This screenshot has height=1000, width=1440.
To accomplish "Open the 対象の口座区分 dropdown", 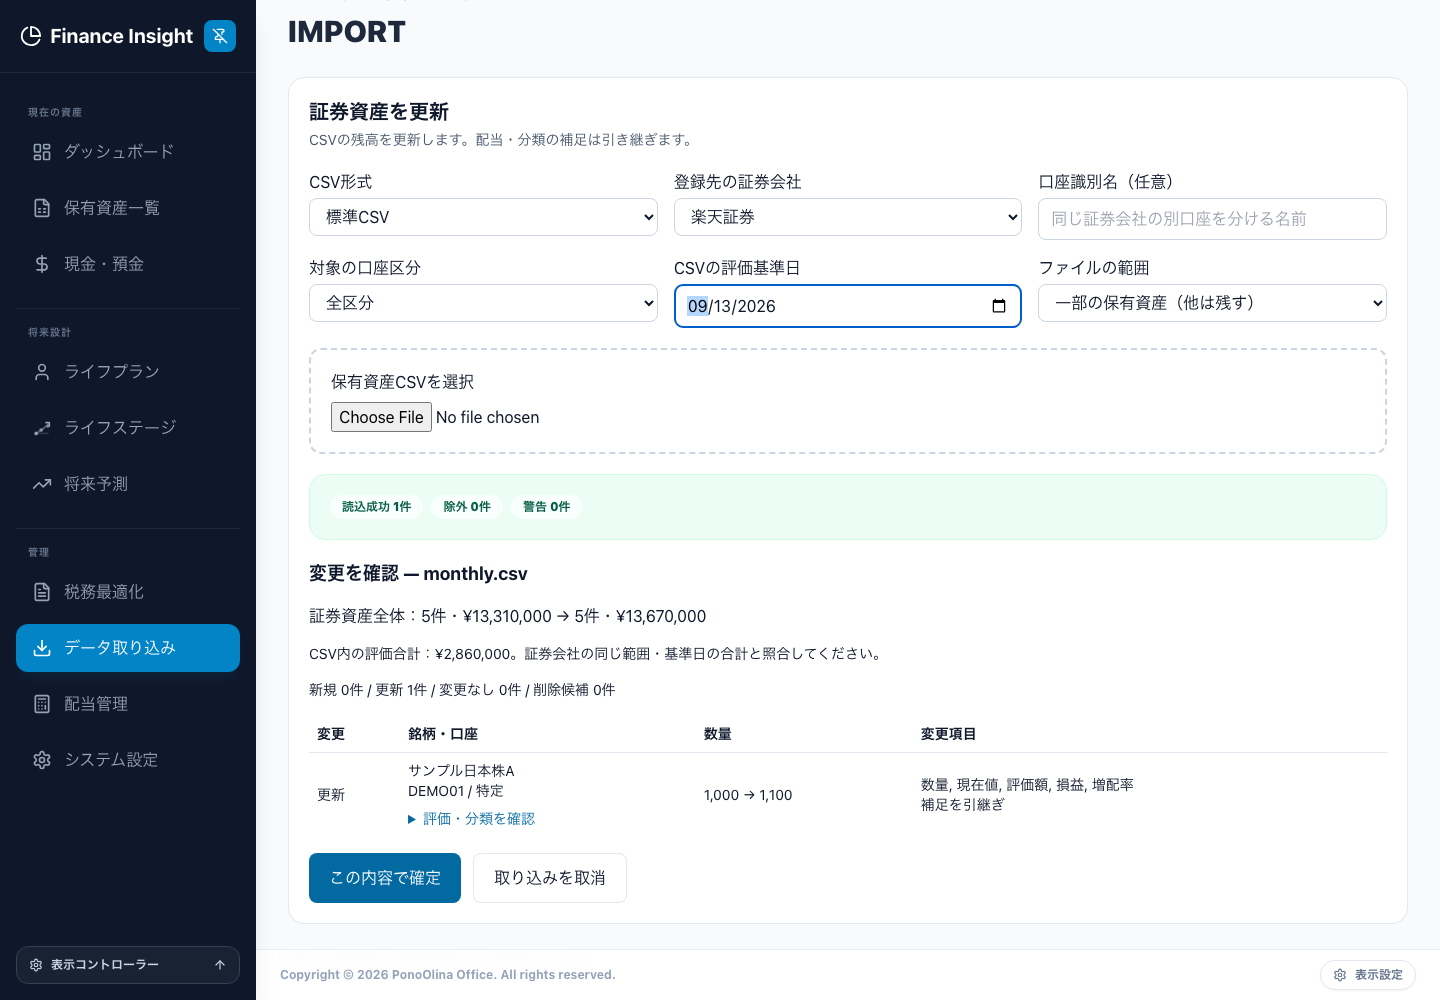I will click(483, 303).
